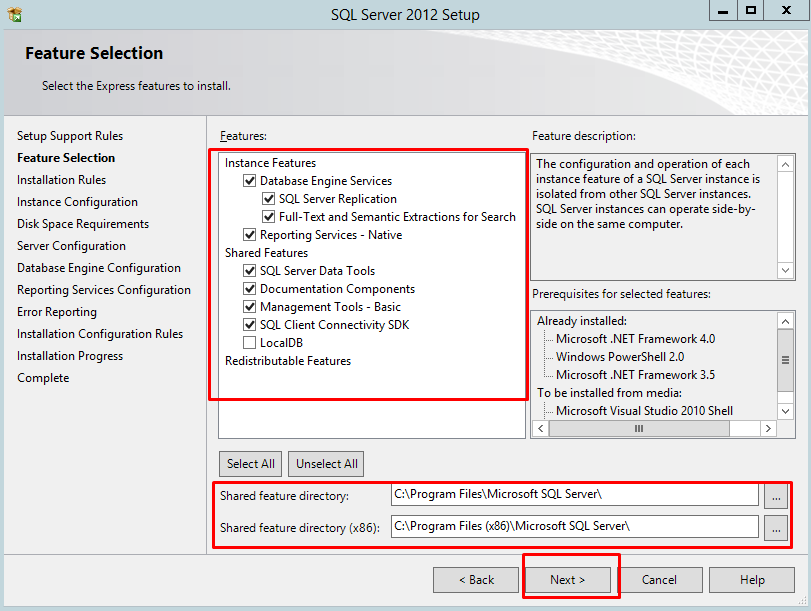Image resolution: width=811 pixels, height=611 pixels.
Task: Select Instance Configuration step
Action: coord(77,202)
